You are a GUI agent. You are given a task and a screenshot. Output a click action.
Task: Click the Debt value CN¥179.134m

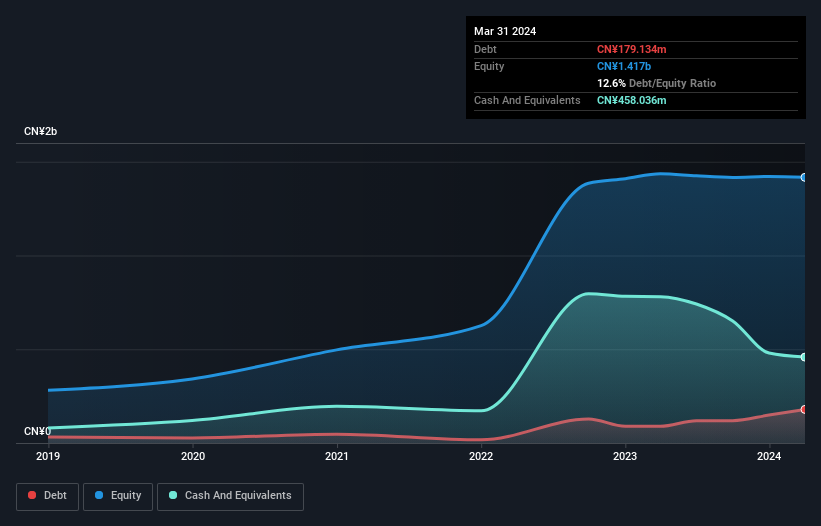[631, 49]
